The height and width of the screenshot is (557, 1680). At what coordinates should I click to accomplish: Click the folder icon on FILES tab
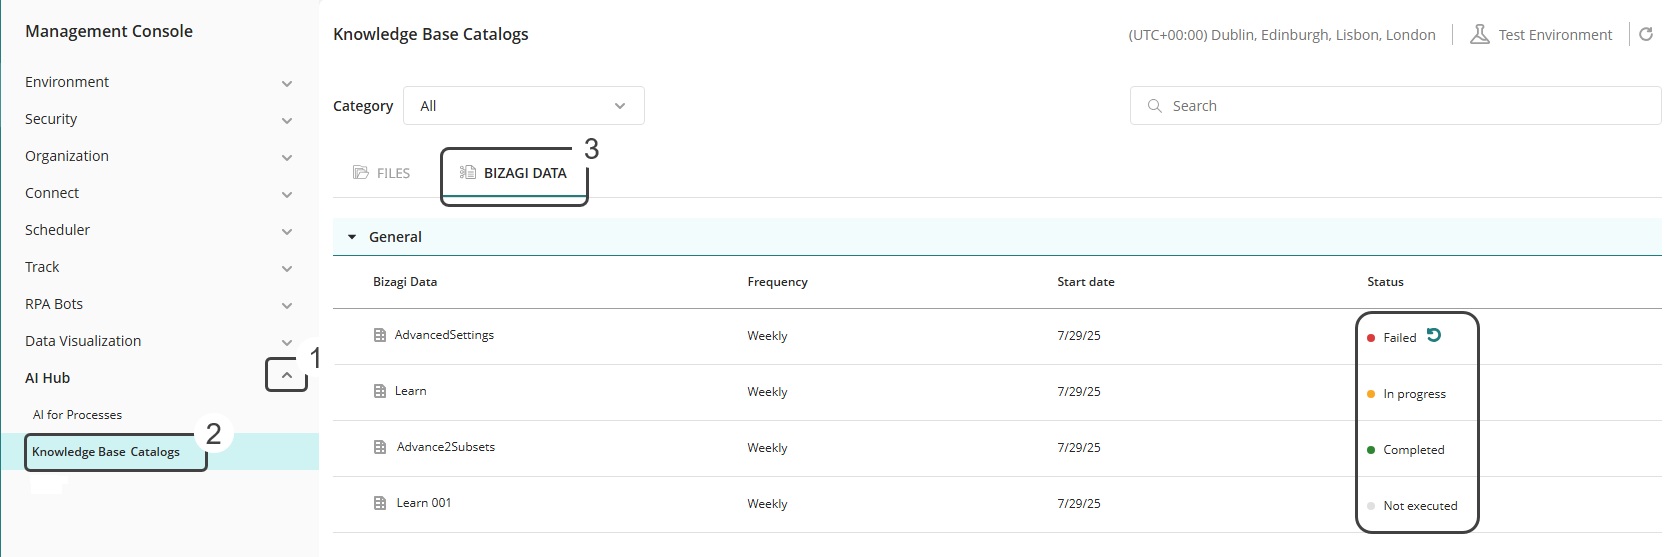point(361,173)
